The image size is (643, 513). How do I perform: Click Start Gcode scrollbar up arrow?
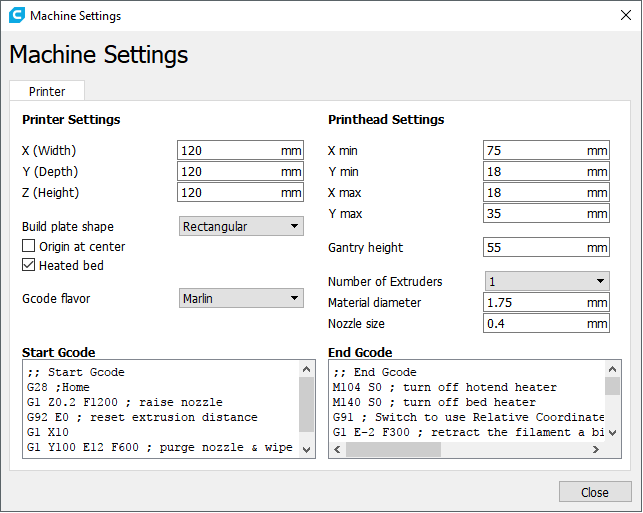coord(306,369)
